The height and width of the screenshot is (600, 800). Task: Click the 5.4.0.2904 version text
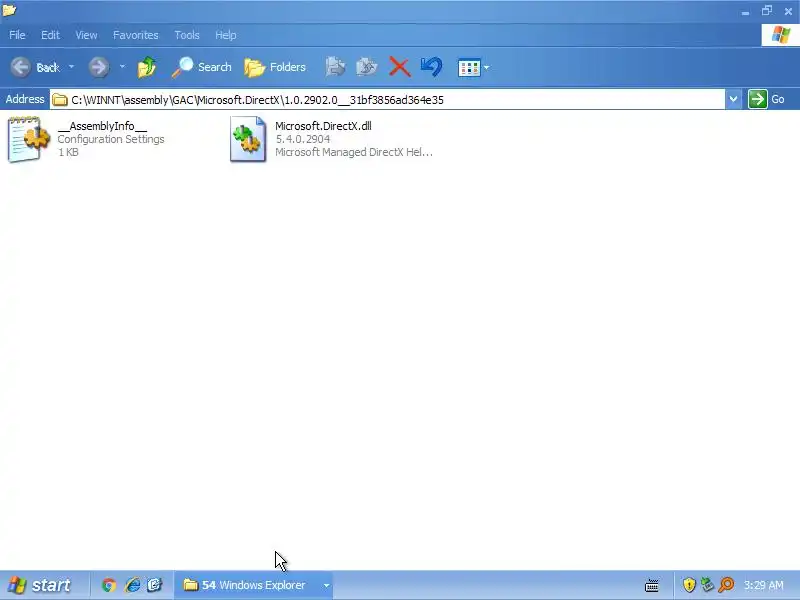coord(303,139)
